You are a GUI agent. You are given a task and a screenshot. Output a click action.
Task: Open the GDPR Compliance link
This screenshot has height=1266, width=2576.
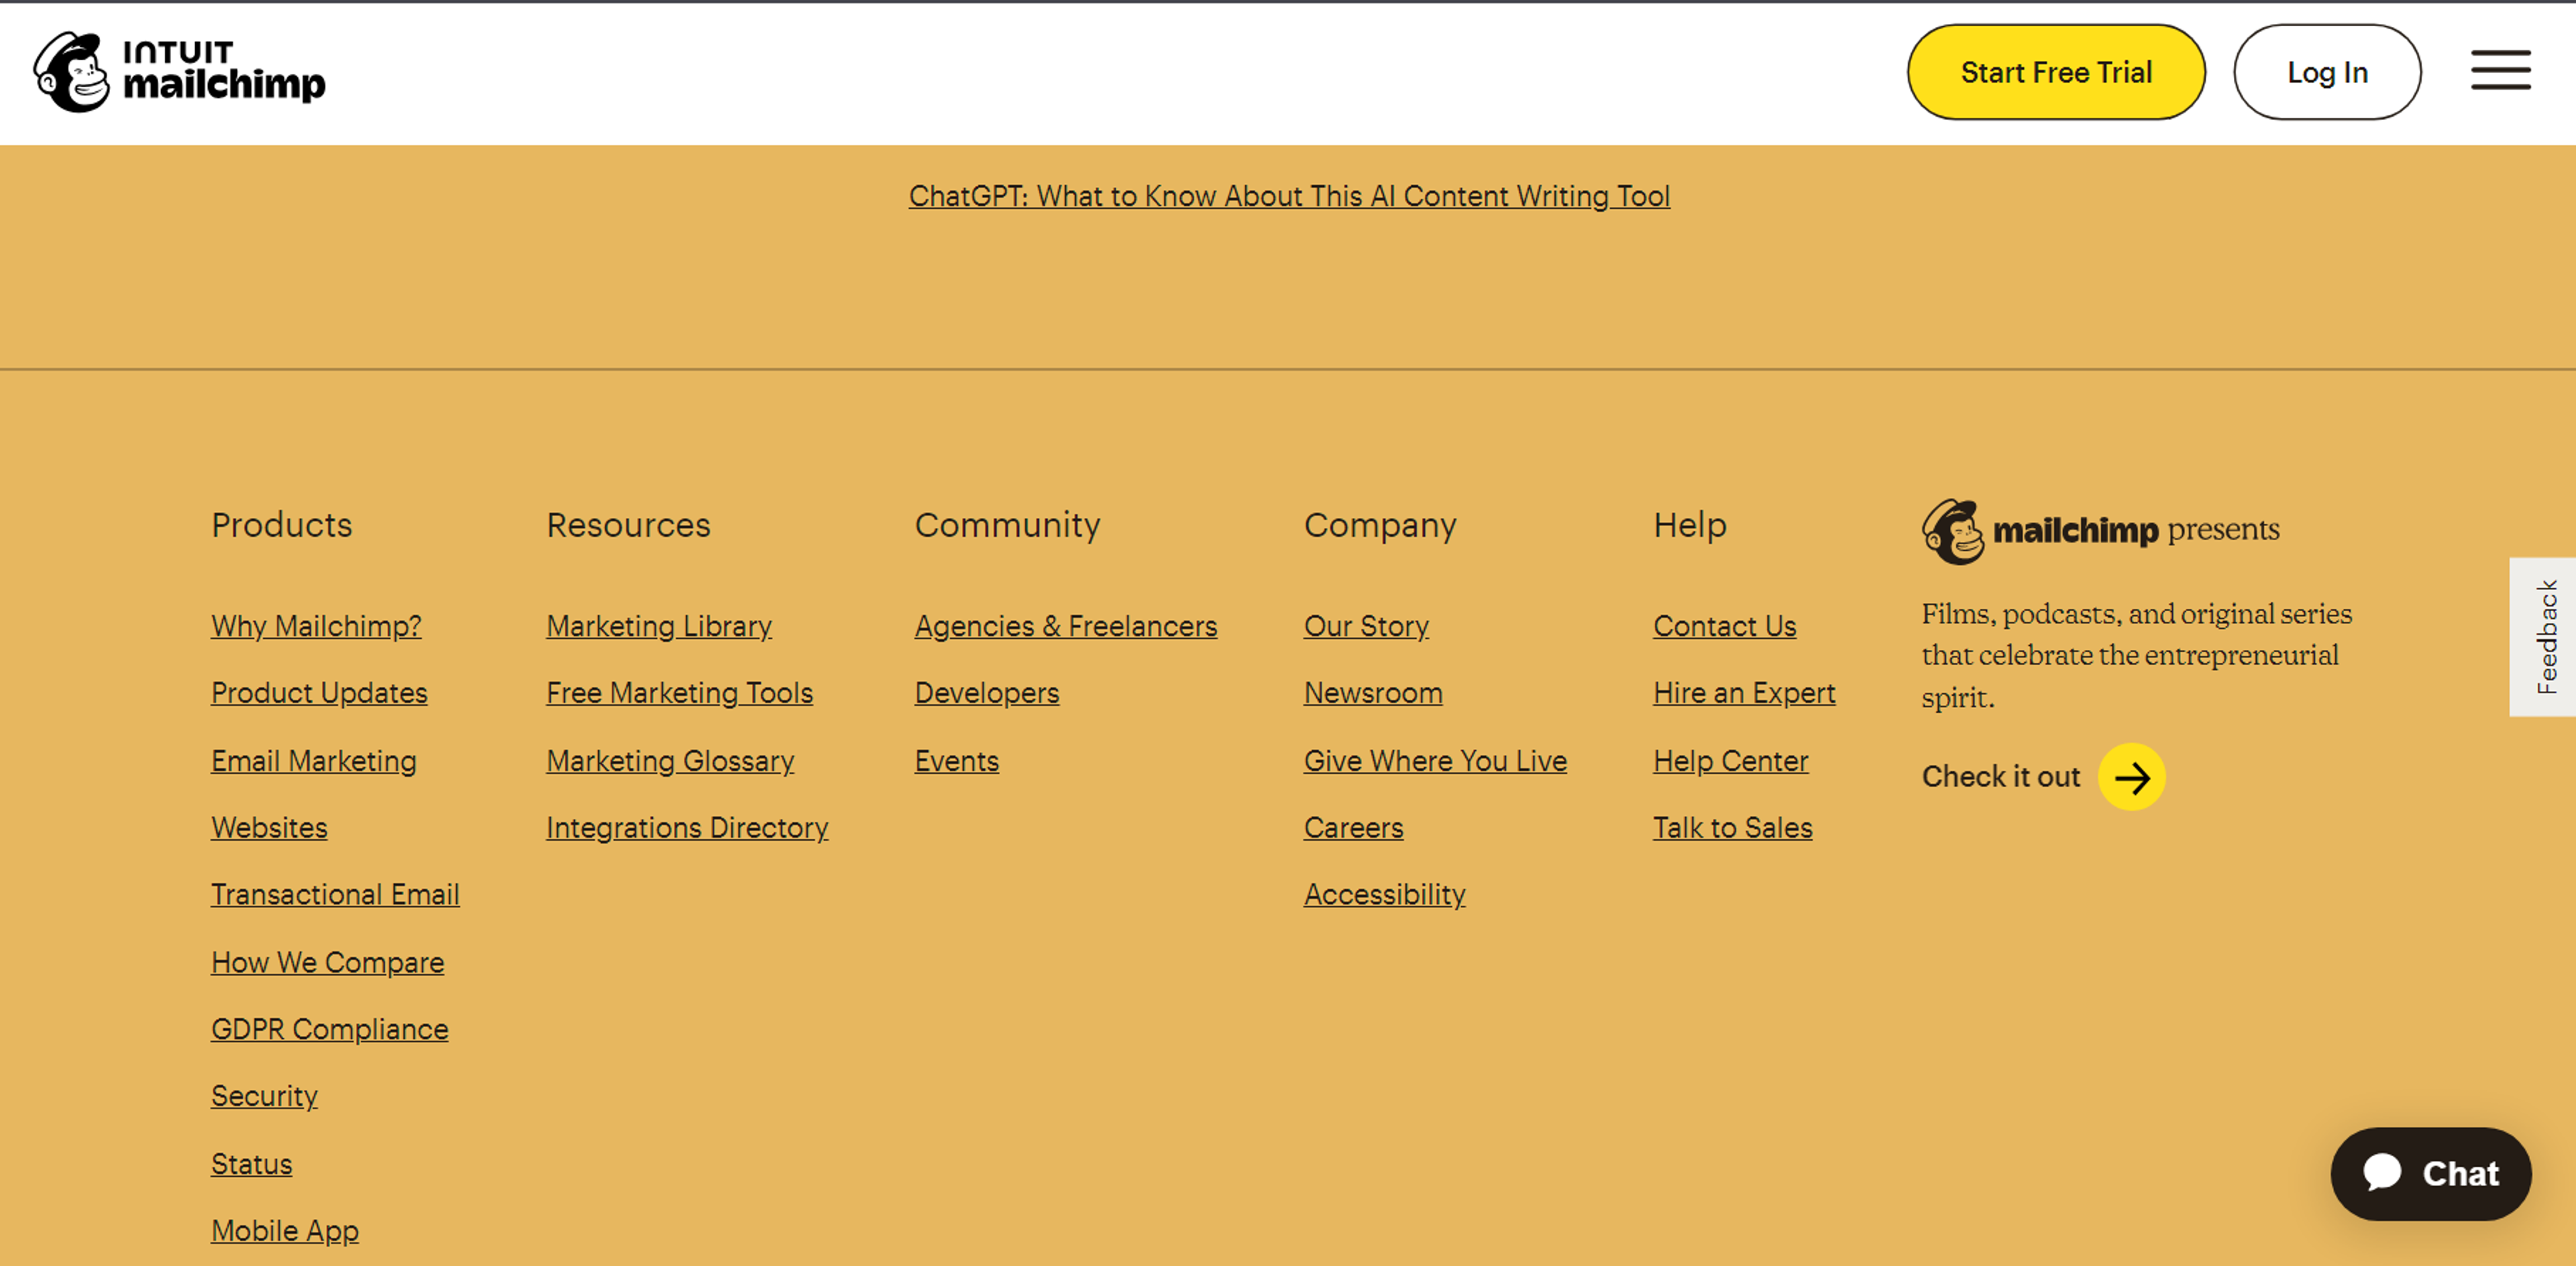click(x=329, y=1029)
